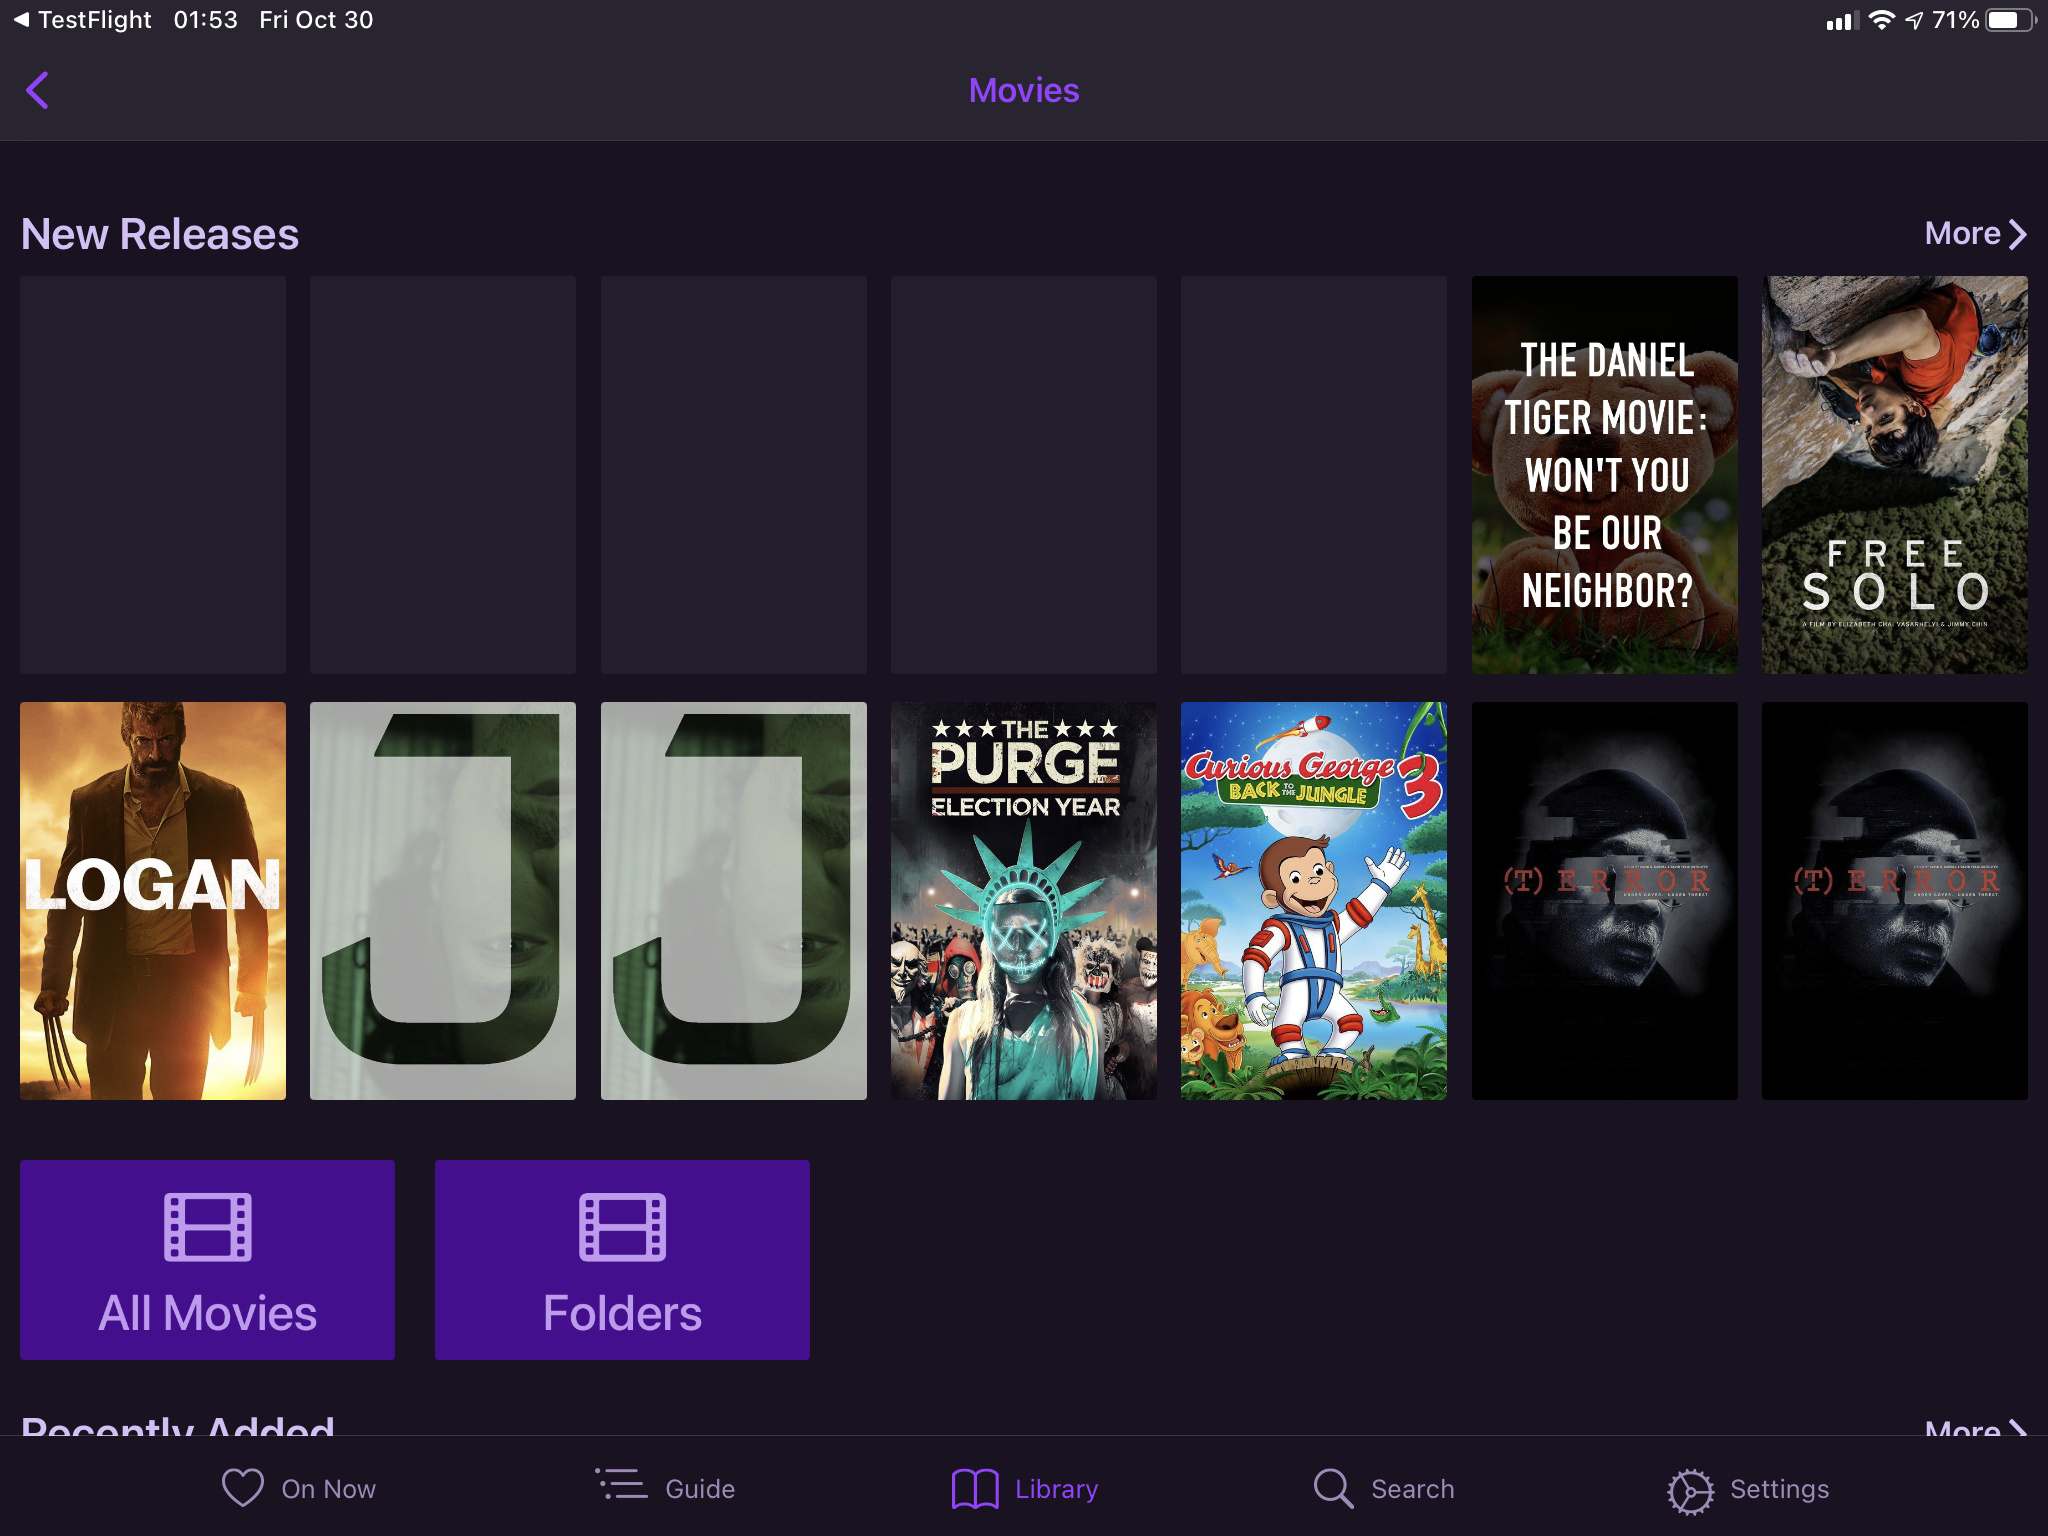2048x1536 pixels.
Task: Open All Movies button
Action: pos(207,1312)
